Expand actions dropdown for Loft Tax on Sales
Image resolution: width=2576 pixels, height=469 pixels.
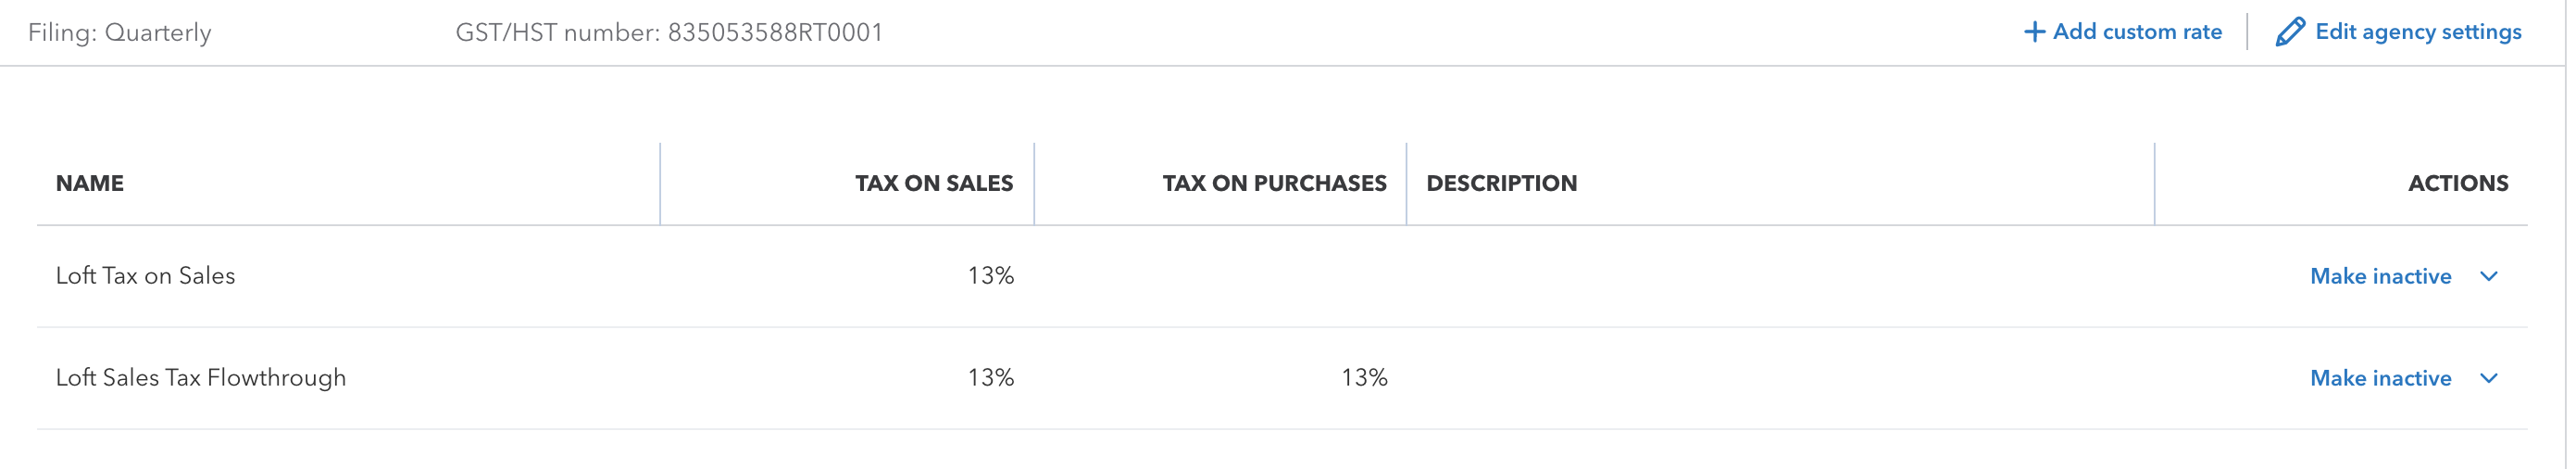(x=2489, y=276)
